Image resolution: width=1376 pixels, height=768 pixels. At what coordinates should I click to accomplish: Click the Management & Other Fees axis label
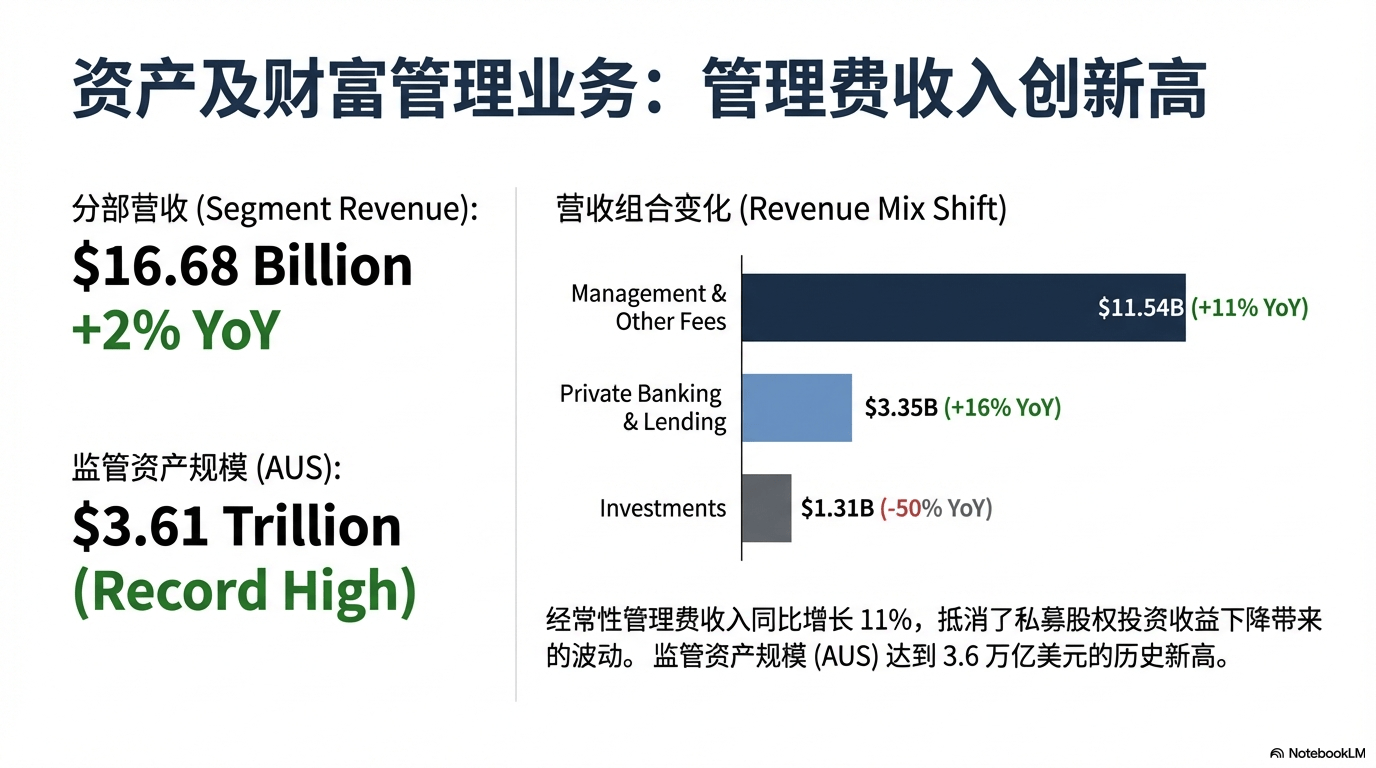(x=650, y=307)
